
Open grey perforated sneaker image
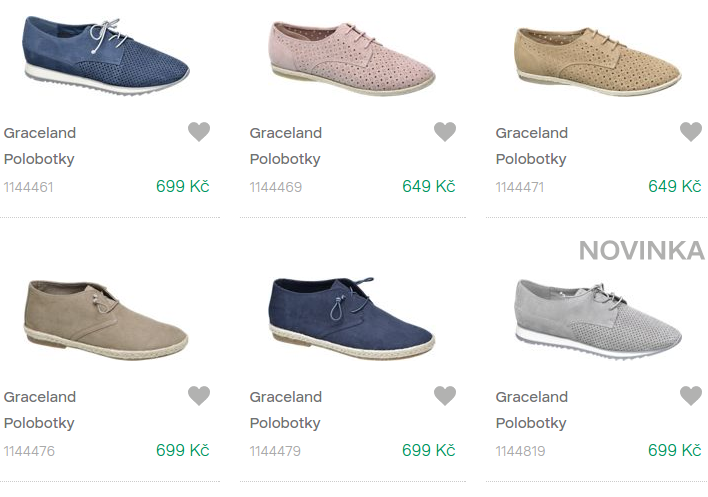coord(598,318)
